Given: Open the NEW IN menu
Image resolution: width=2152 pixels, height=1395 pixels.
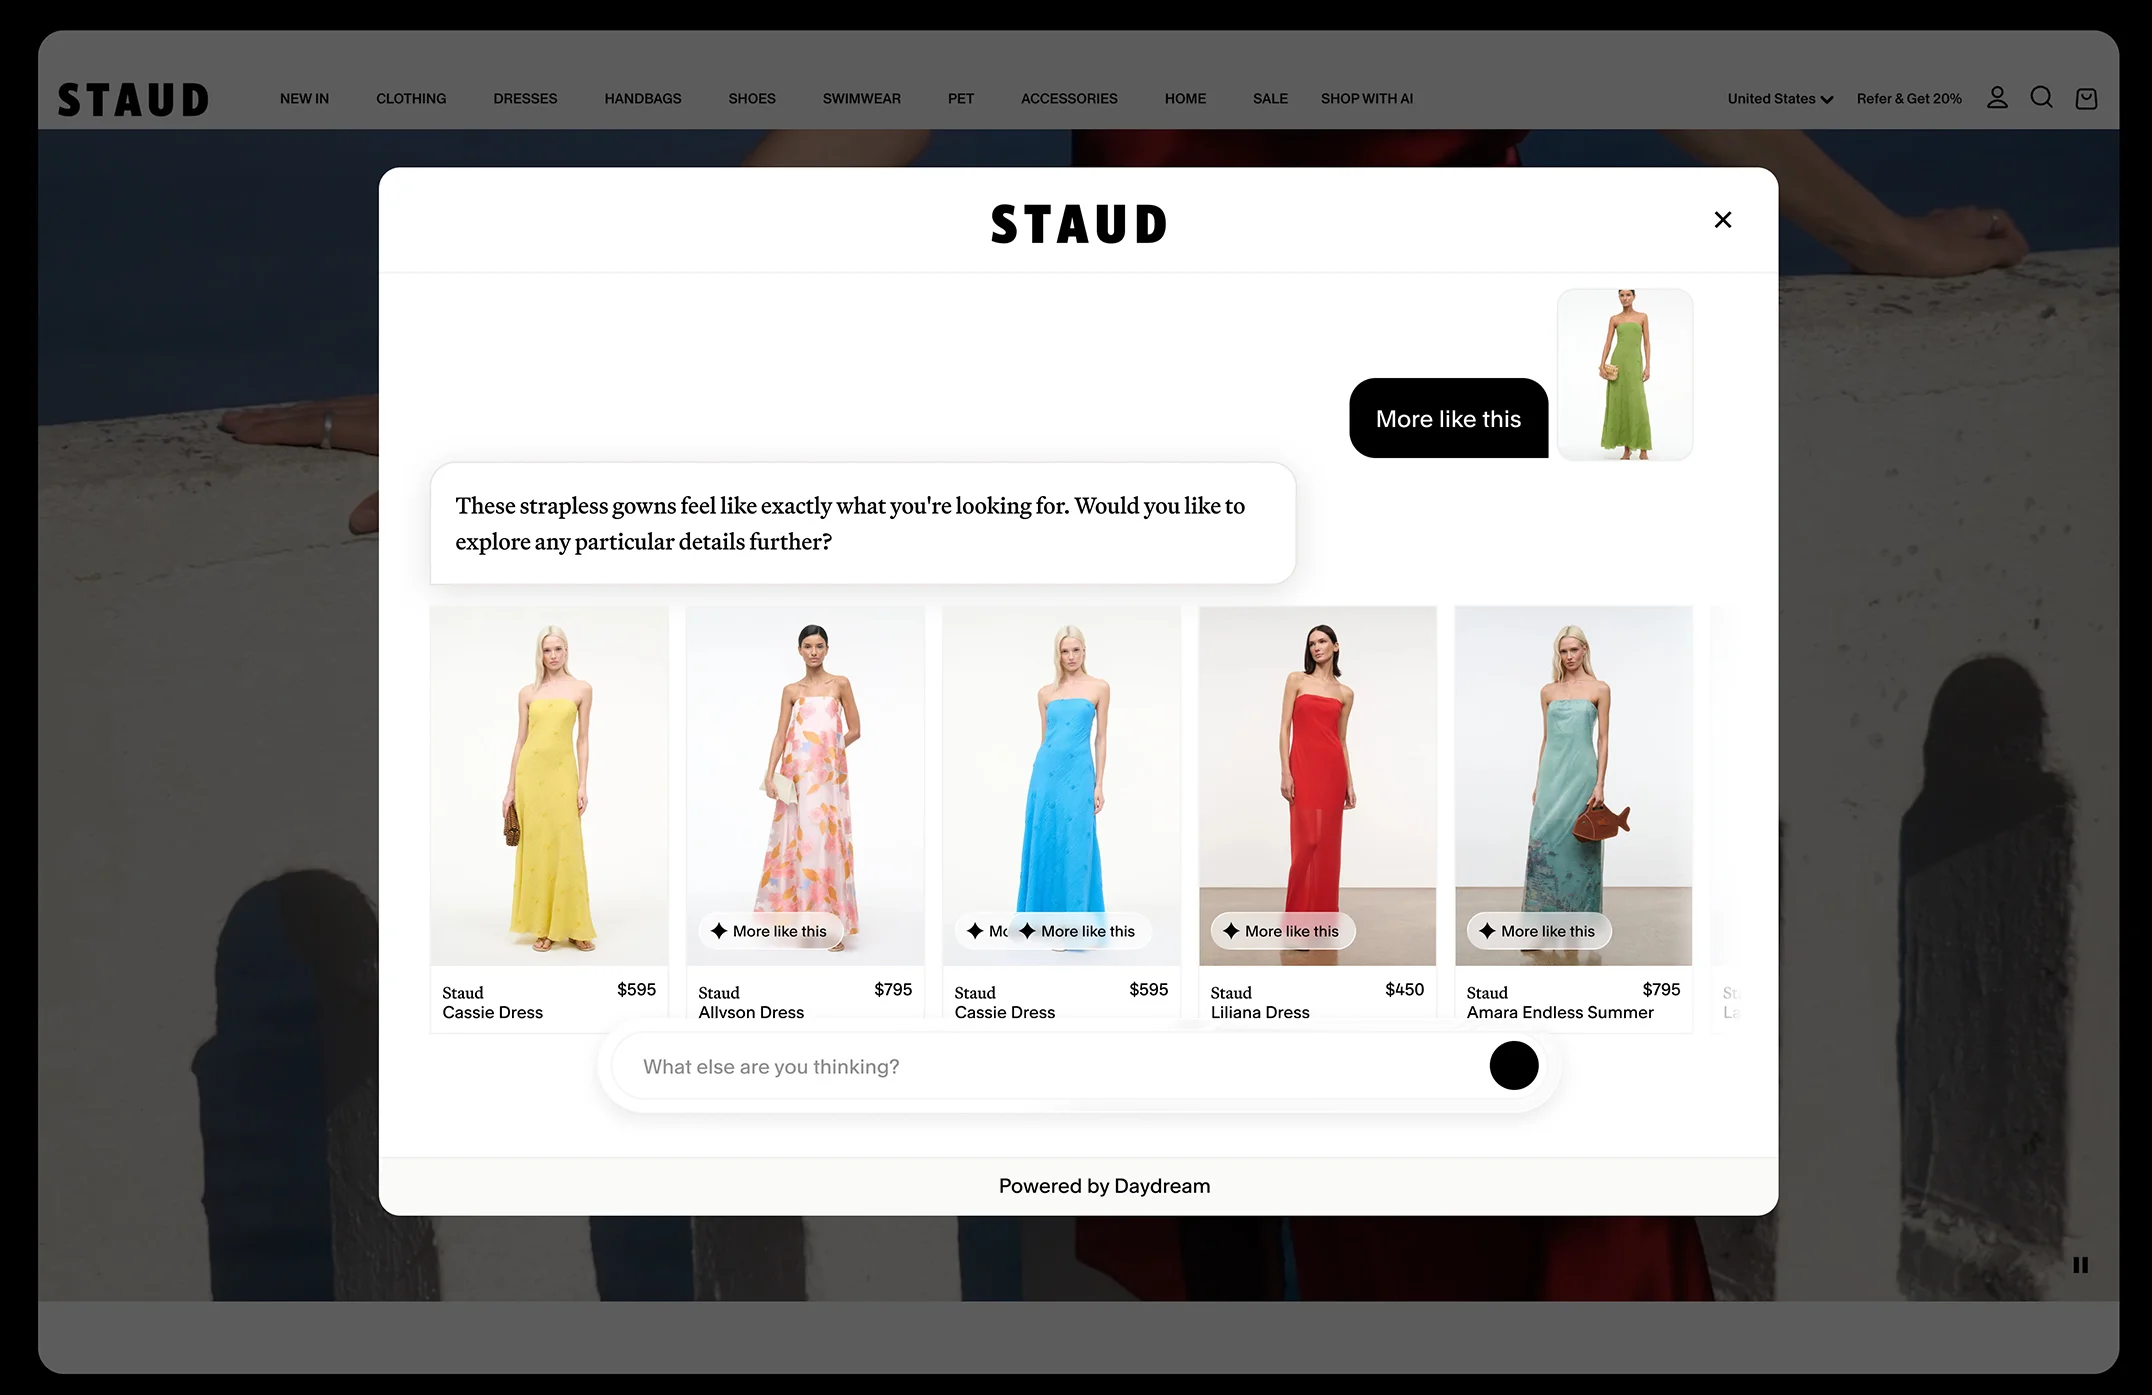Looking at the screenshot, I should point(304,99).
